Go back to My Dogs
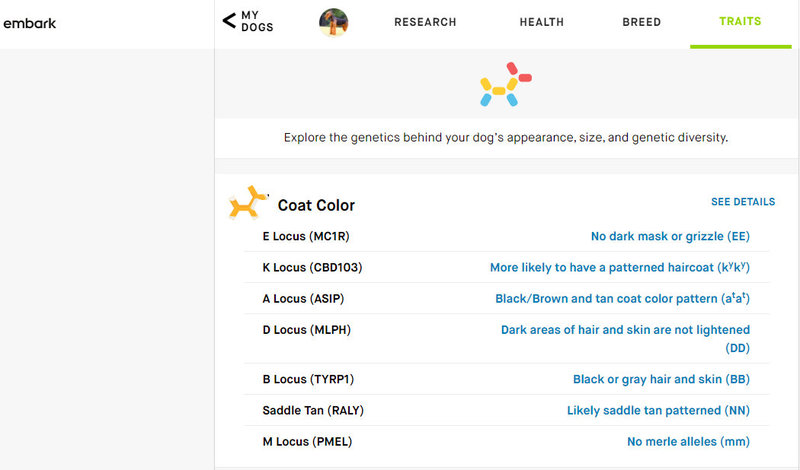The width and height of the screenshot is (800, 470). click(257, 22)
